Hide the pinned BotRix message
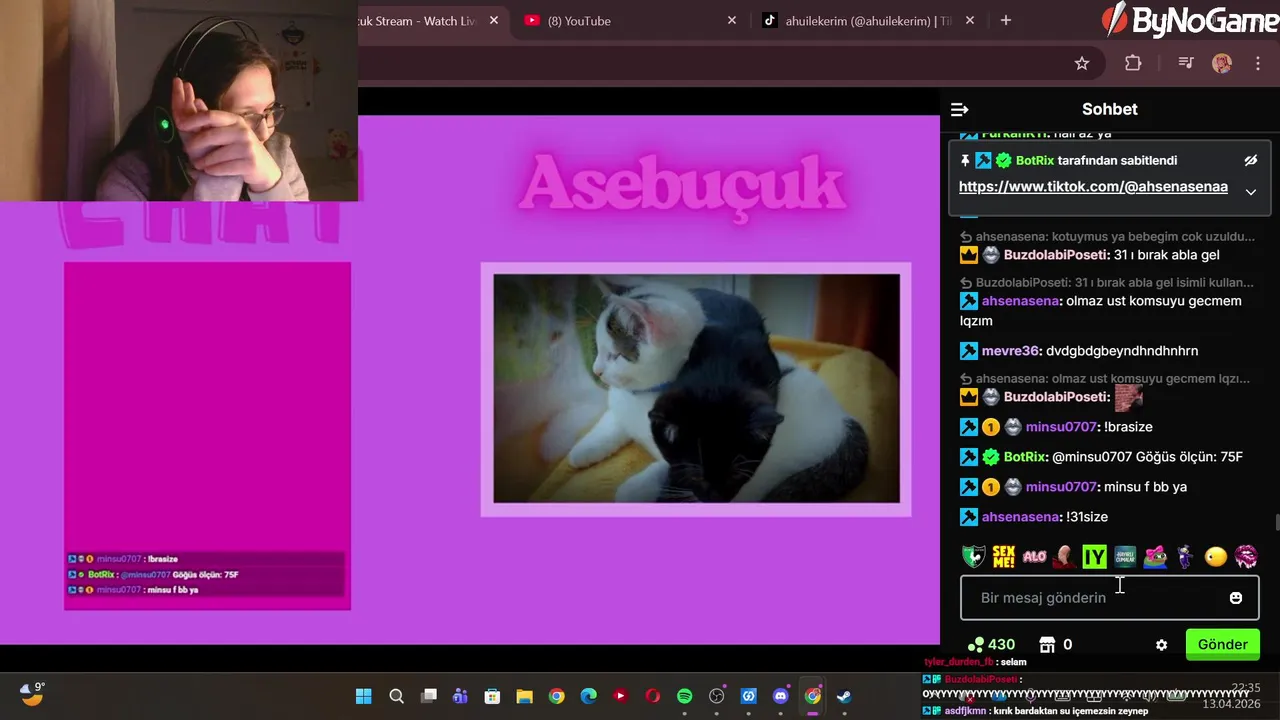 1250,160
